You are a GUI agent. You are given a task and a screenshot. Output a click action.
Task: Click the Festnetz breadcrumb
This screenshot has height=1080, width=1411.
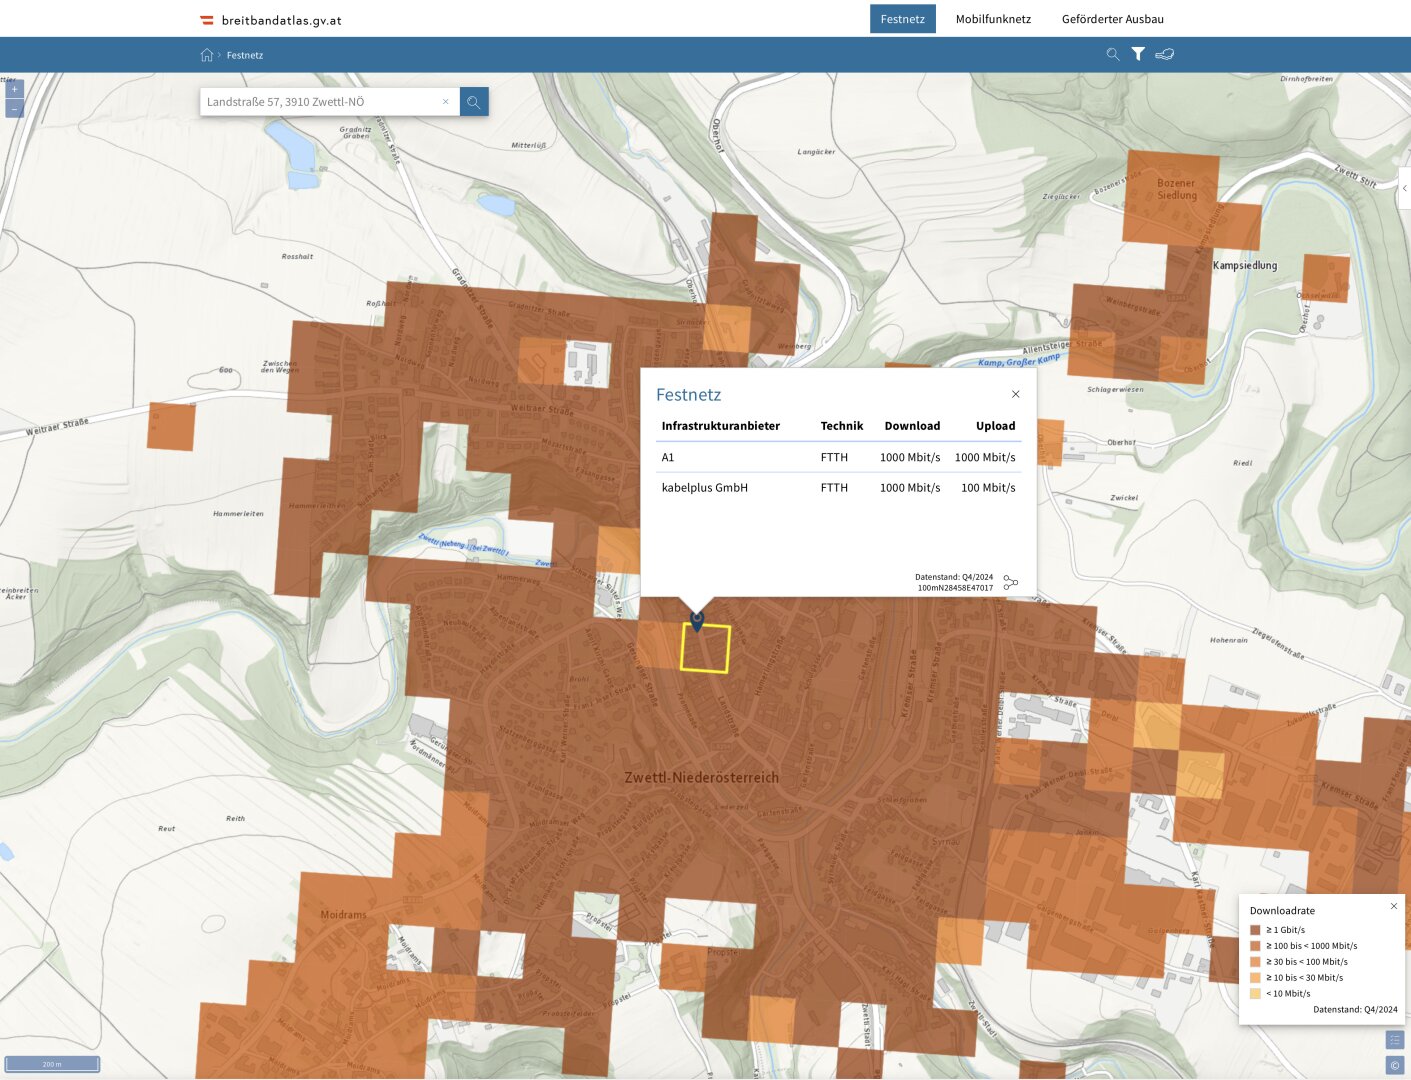[245, 55]
